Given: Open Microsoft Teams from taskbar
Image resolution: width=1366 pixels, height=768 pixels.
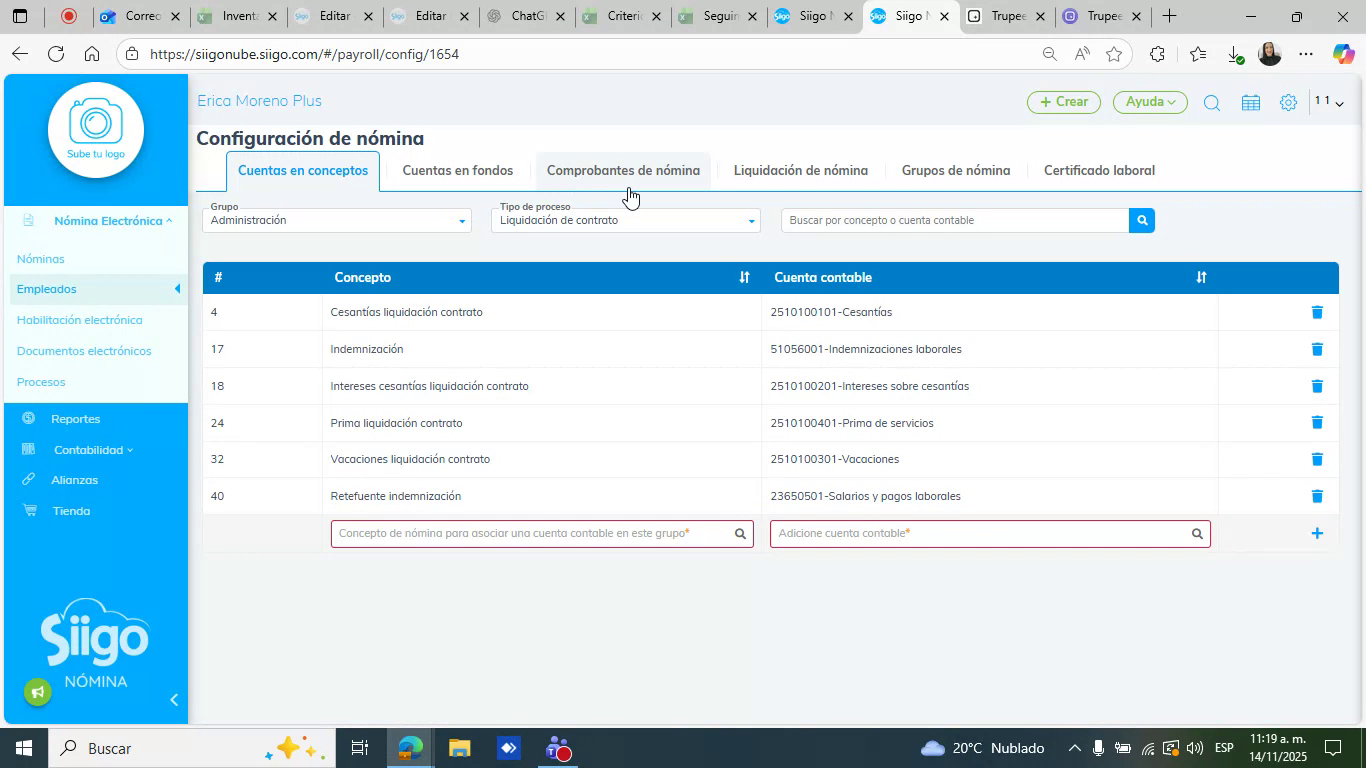Looking at the screenshot, I should (558, 748).
